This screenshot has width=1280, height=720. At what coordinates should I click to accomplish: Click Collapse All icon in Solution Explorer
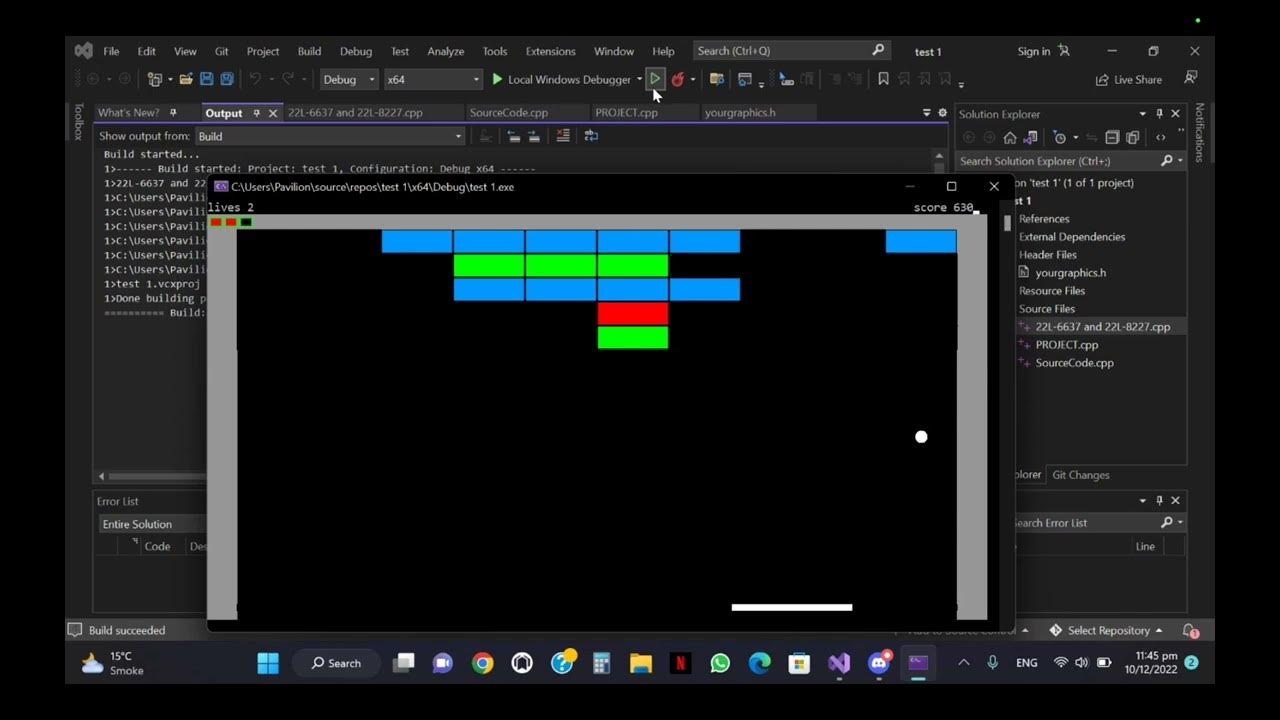[1112, 137]
